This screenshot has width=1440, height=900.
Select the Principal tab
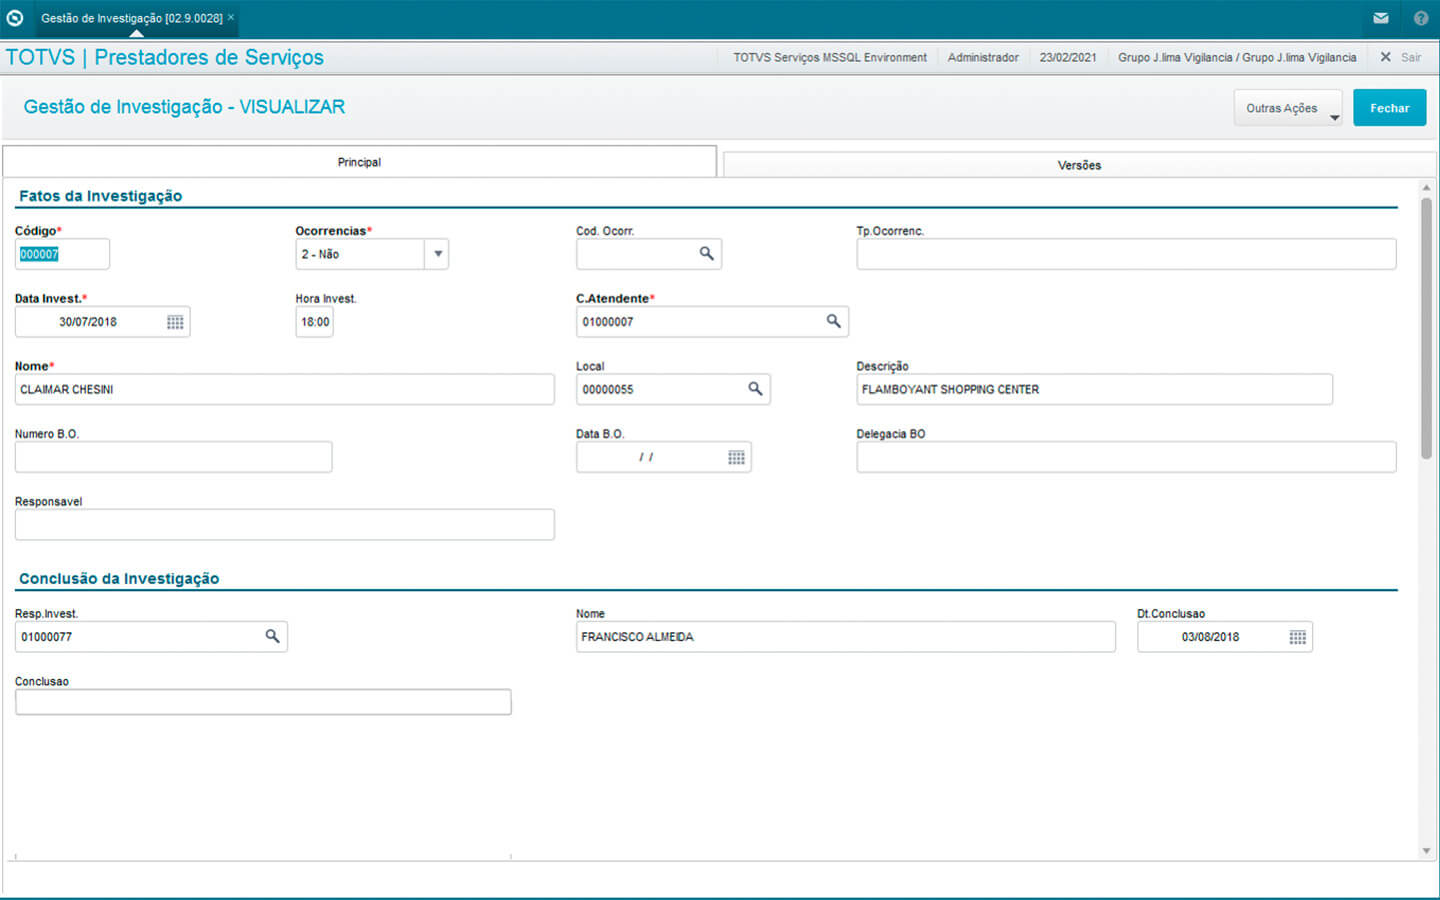point(359,162)
